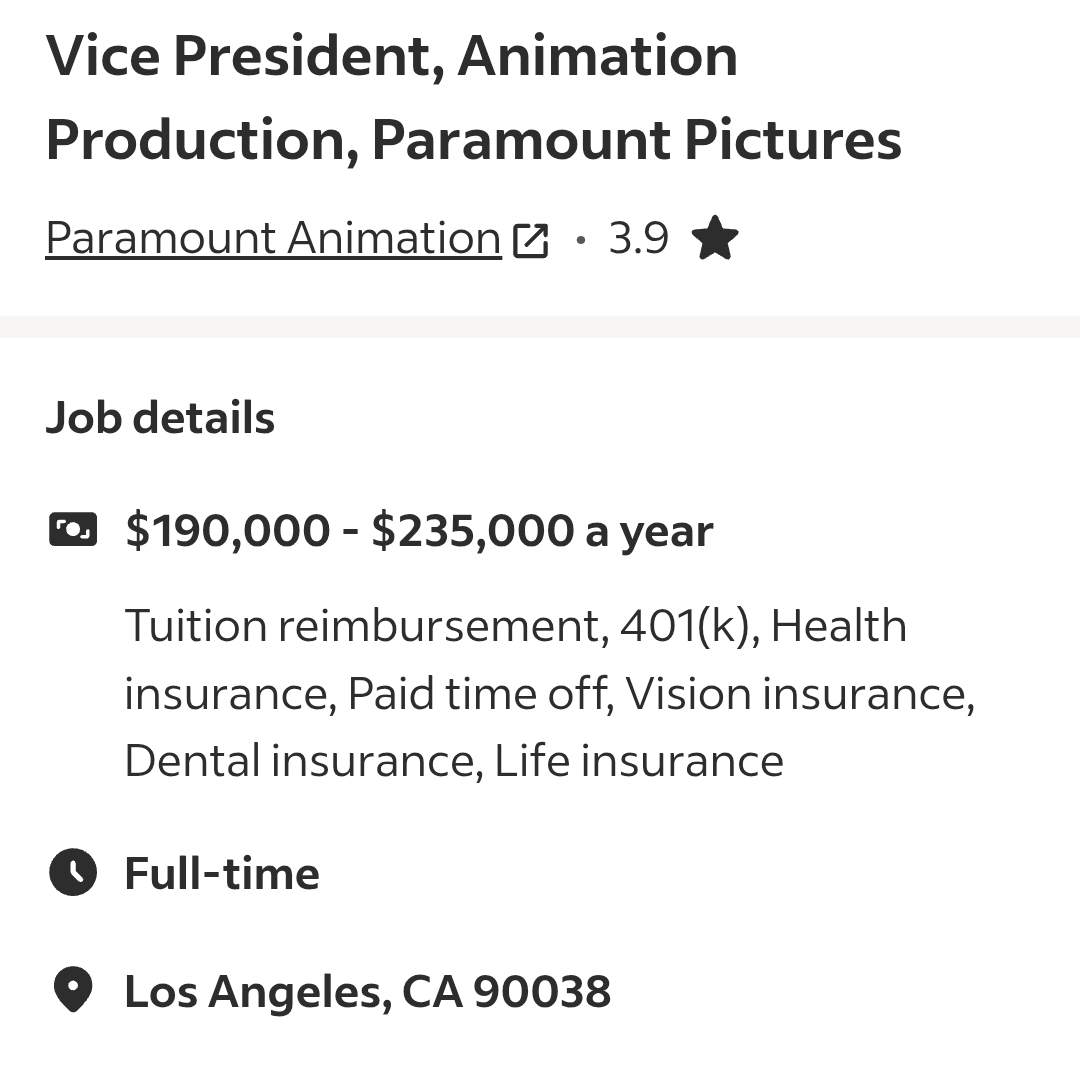1080x1073 pixels.
Task: Click the cash salary icon
Action: pyautogui.click(x=73, y=530)
